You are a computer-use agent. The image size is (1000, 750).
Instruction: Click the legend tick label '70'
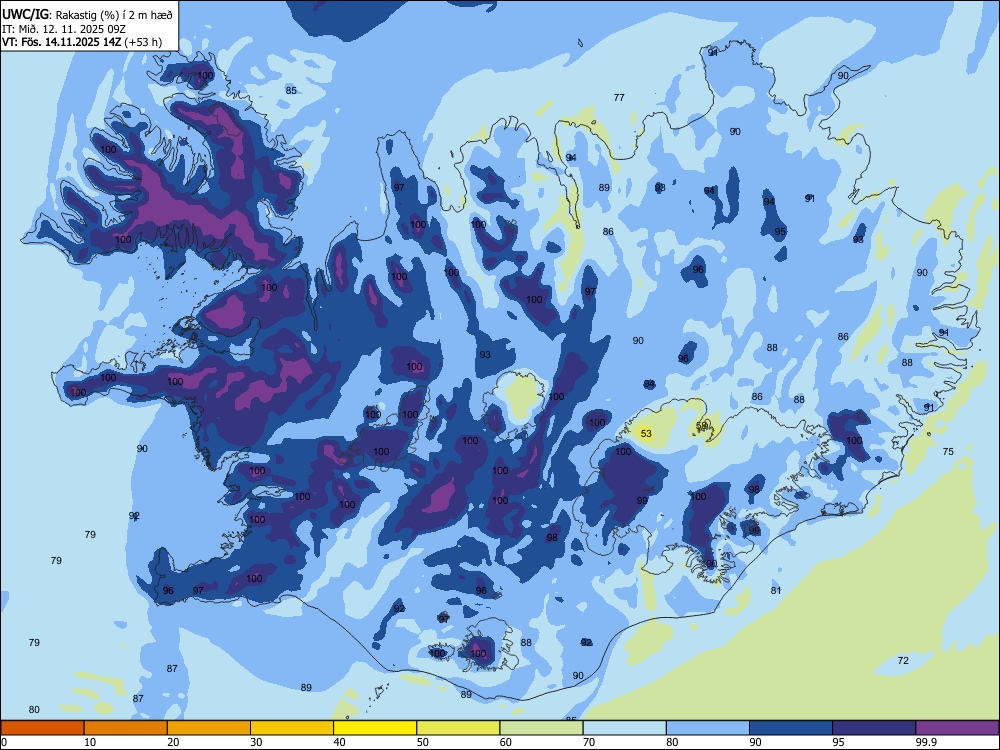point(589,742)
